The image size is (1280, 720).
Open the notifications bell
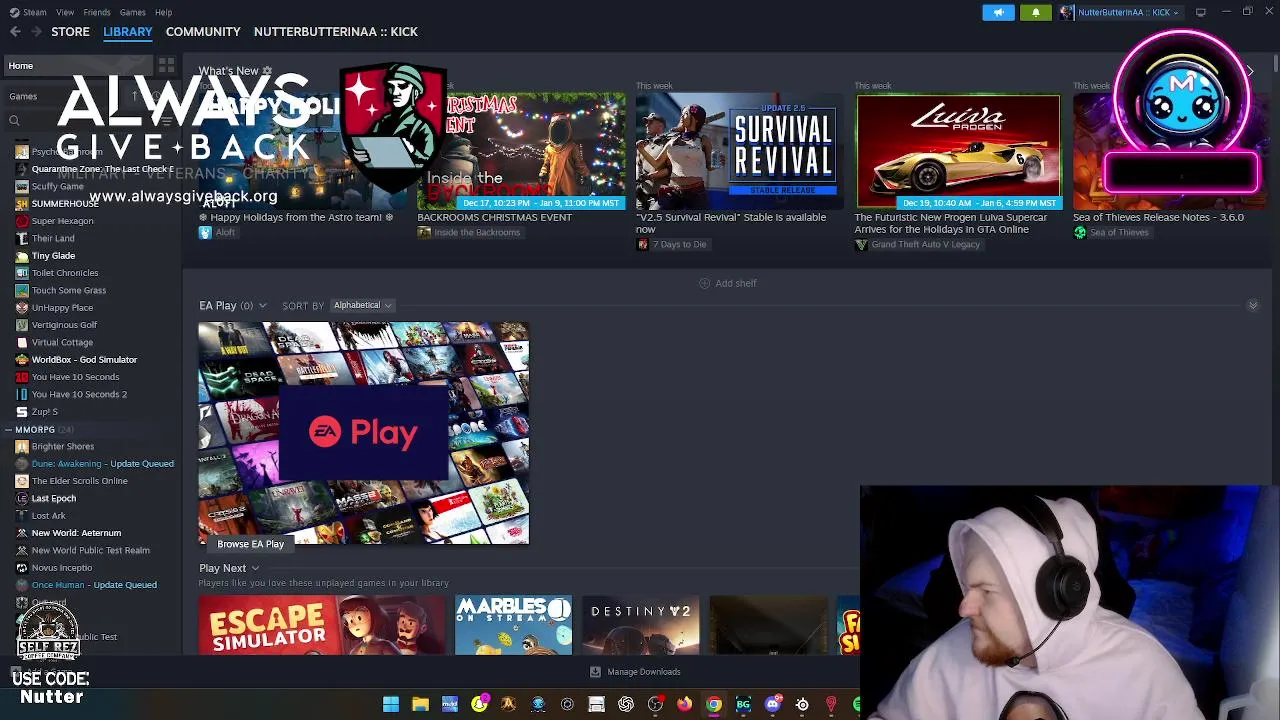pos(1035,12)
